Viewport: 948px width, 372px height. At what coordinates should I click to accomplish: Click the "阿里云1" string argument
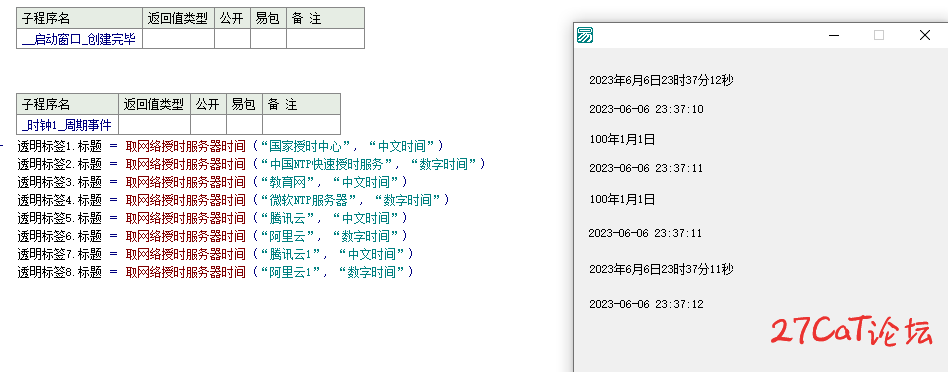tap(292, 272)
